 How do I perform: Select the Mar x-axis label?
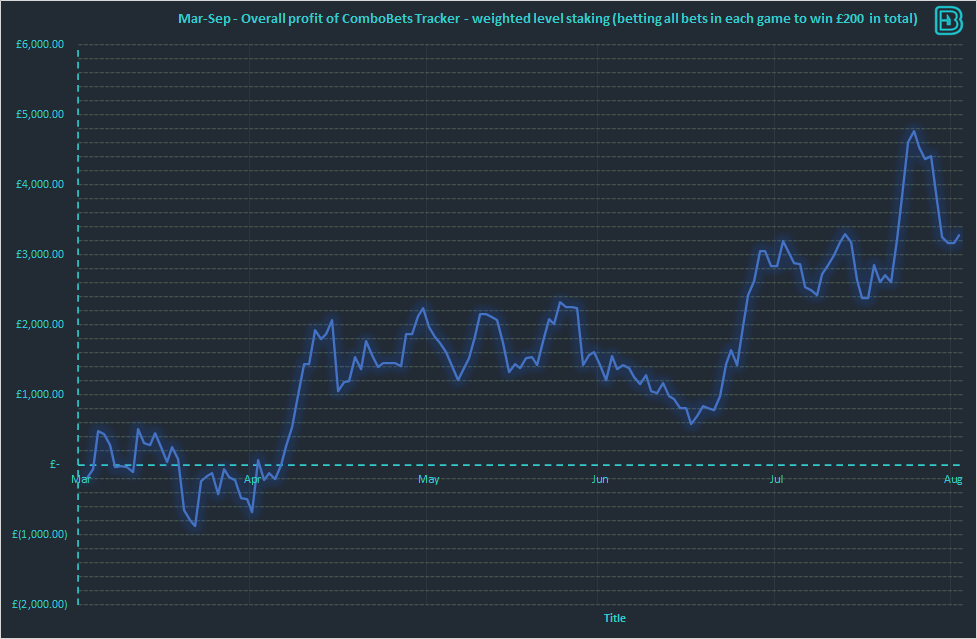[81, 479]
